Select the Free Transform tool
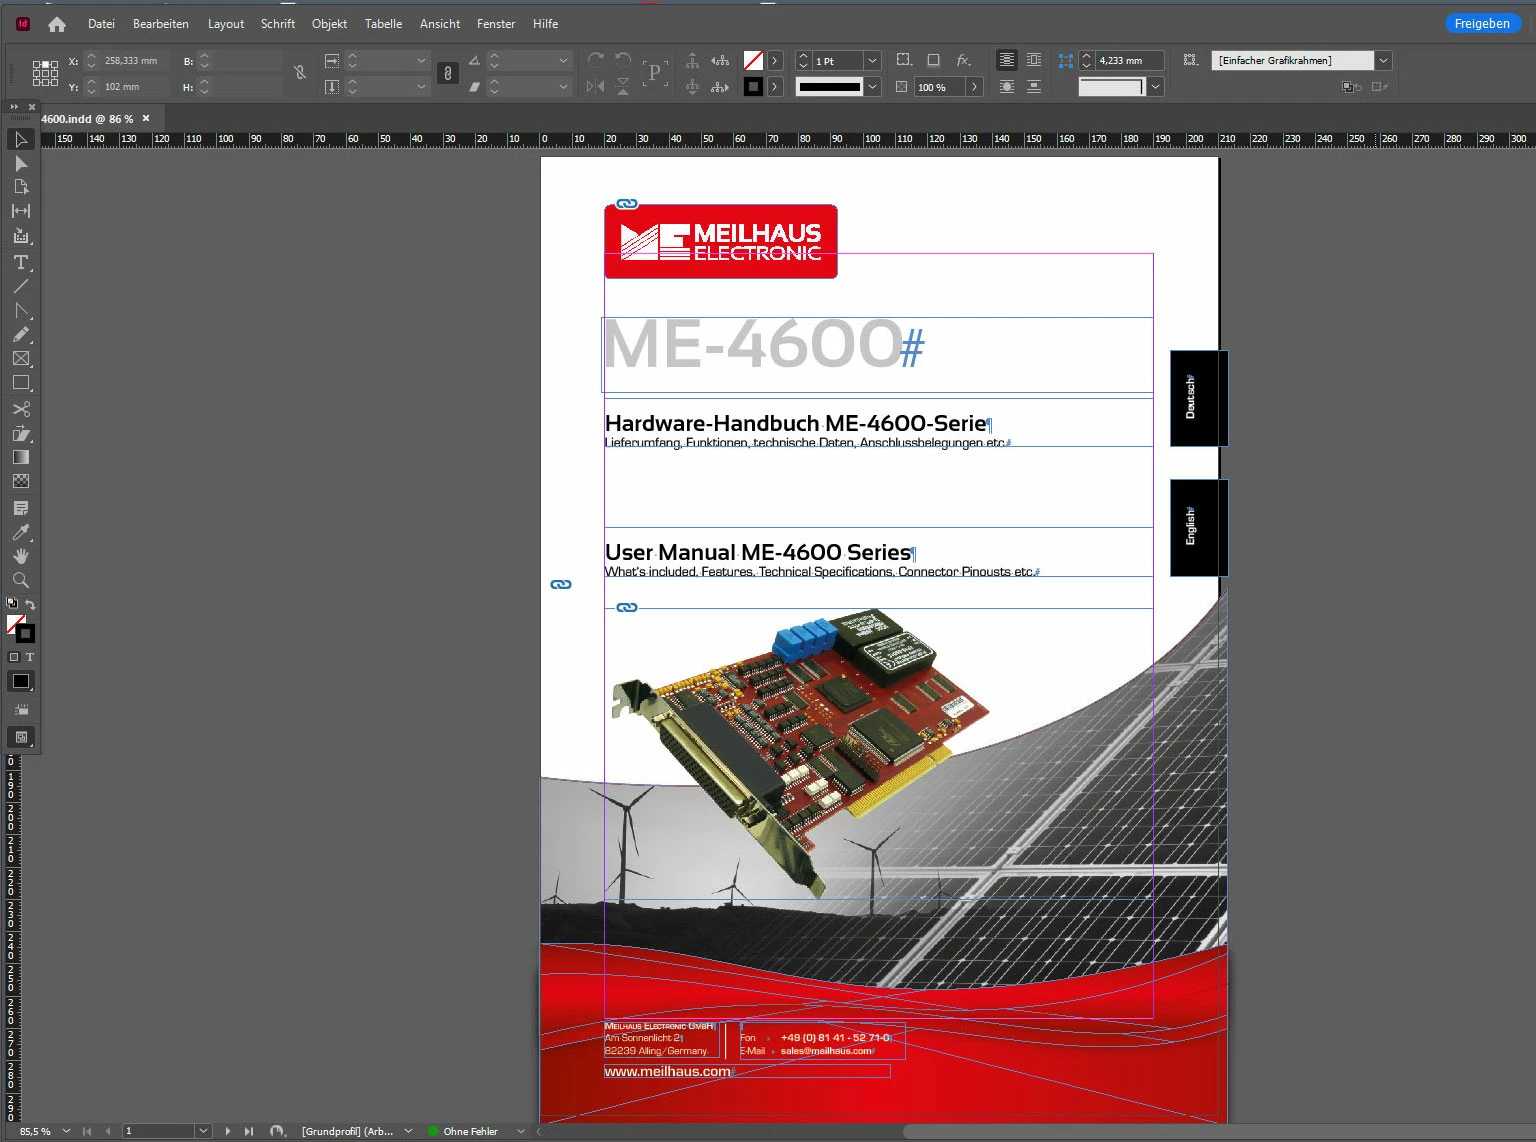 pos(20,433)
